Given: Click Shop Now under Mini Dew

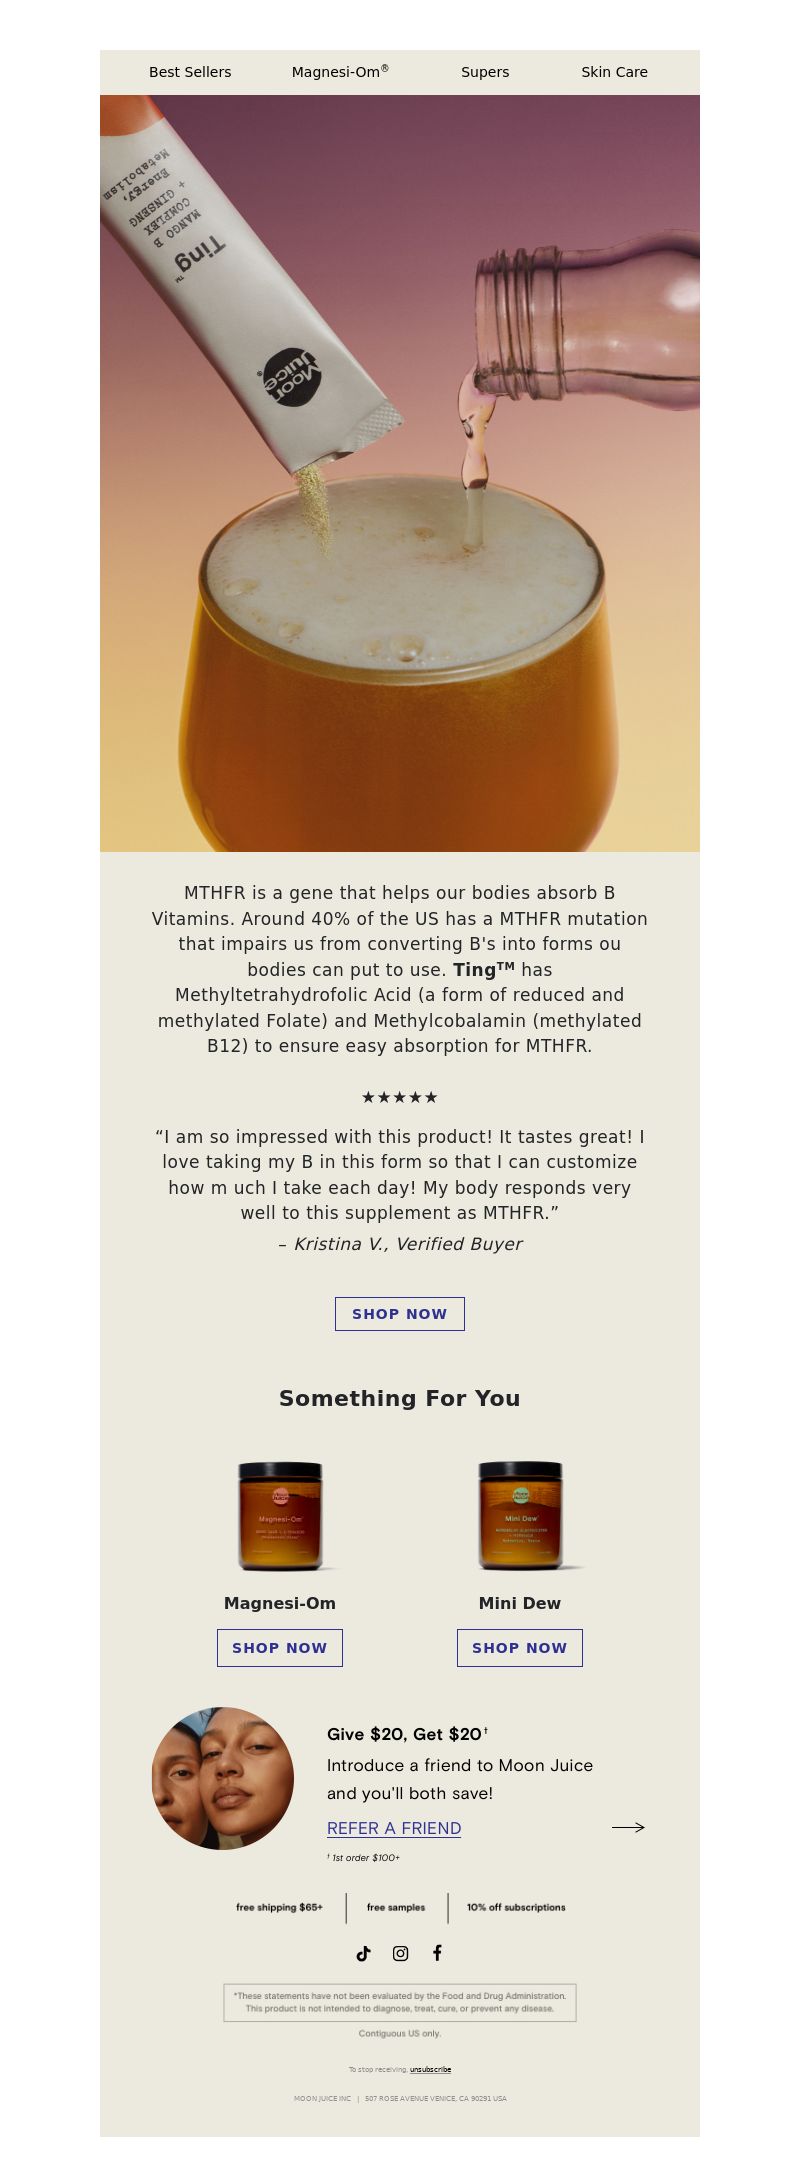Looking at the screenshot, I should 520,1648.
